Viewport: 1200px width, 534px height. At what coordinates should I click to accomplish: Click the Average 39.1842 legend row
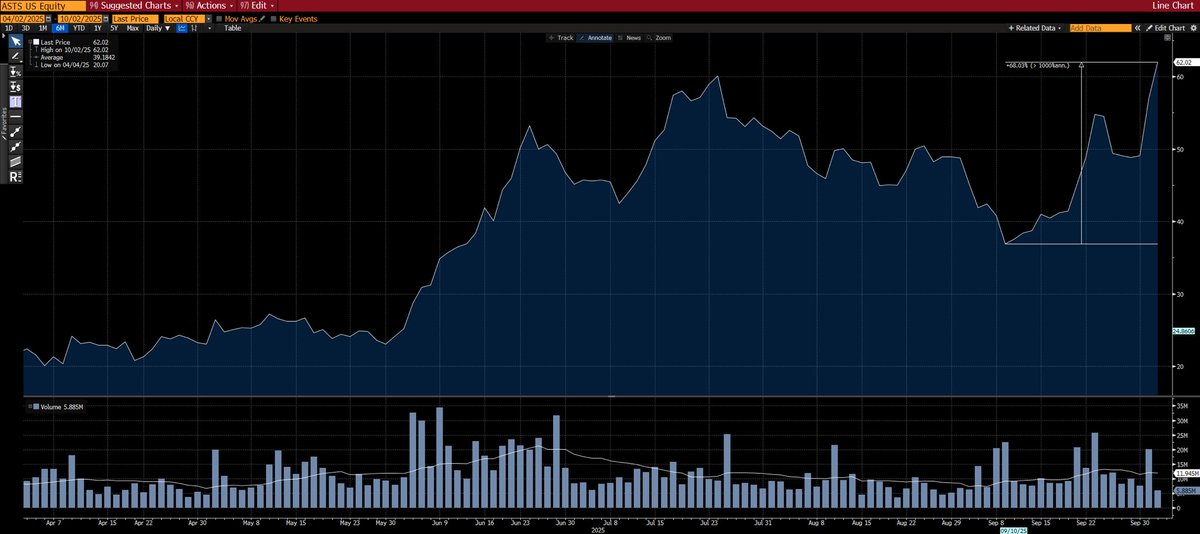(x=77, y=58)
